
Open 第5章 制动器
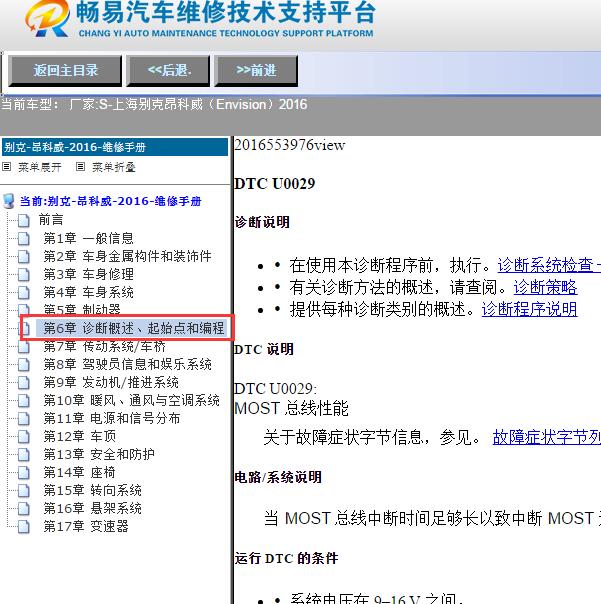pyautogui.click(x=82, y=309)
